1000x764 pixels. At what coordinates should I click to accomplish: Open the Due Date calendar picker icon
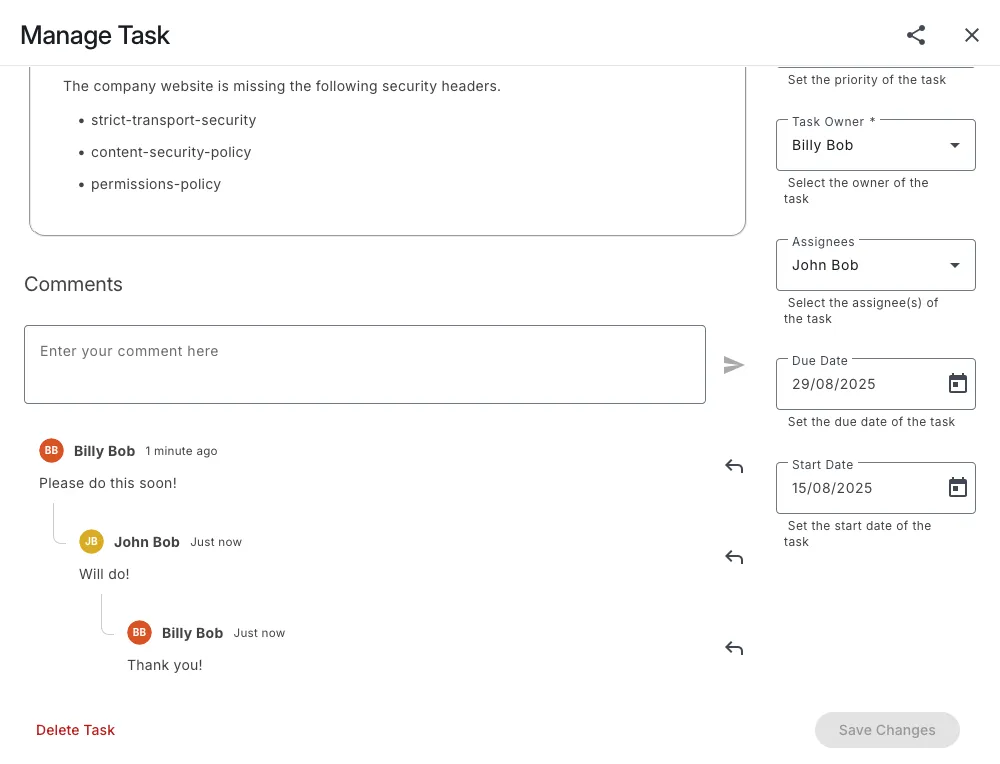(957, 382)
